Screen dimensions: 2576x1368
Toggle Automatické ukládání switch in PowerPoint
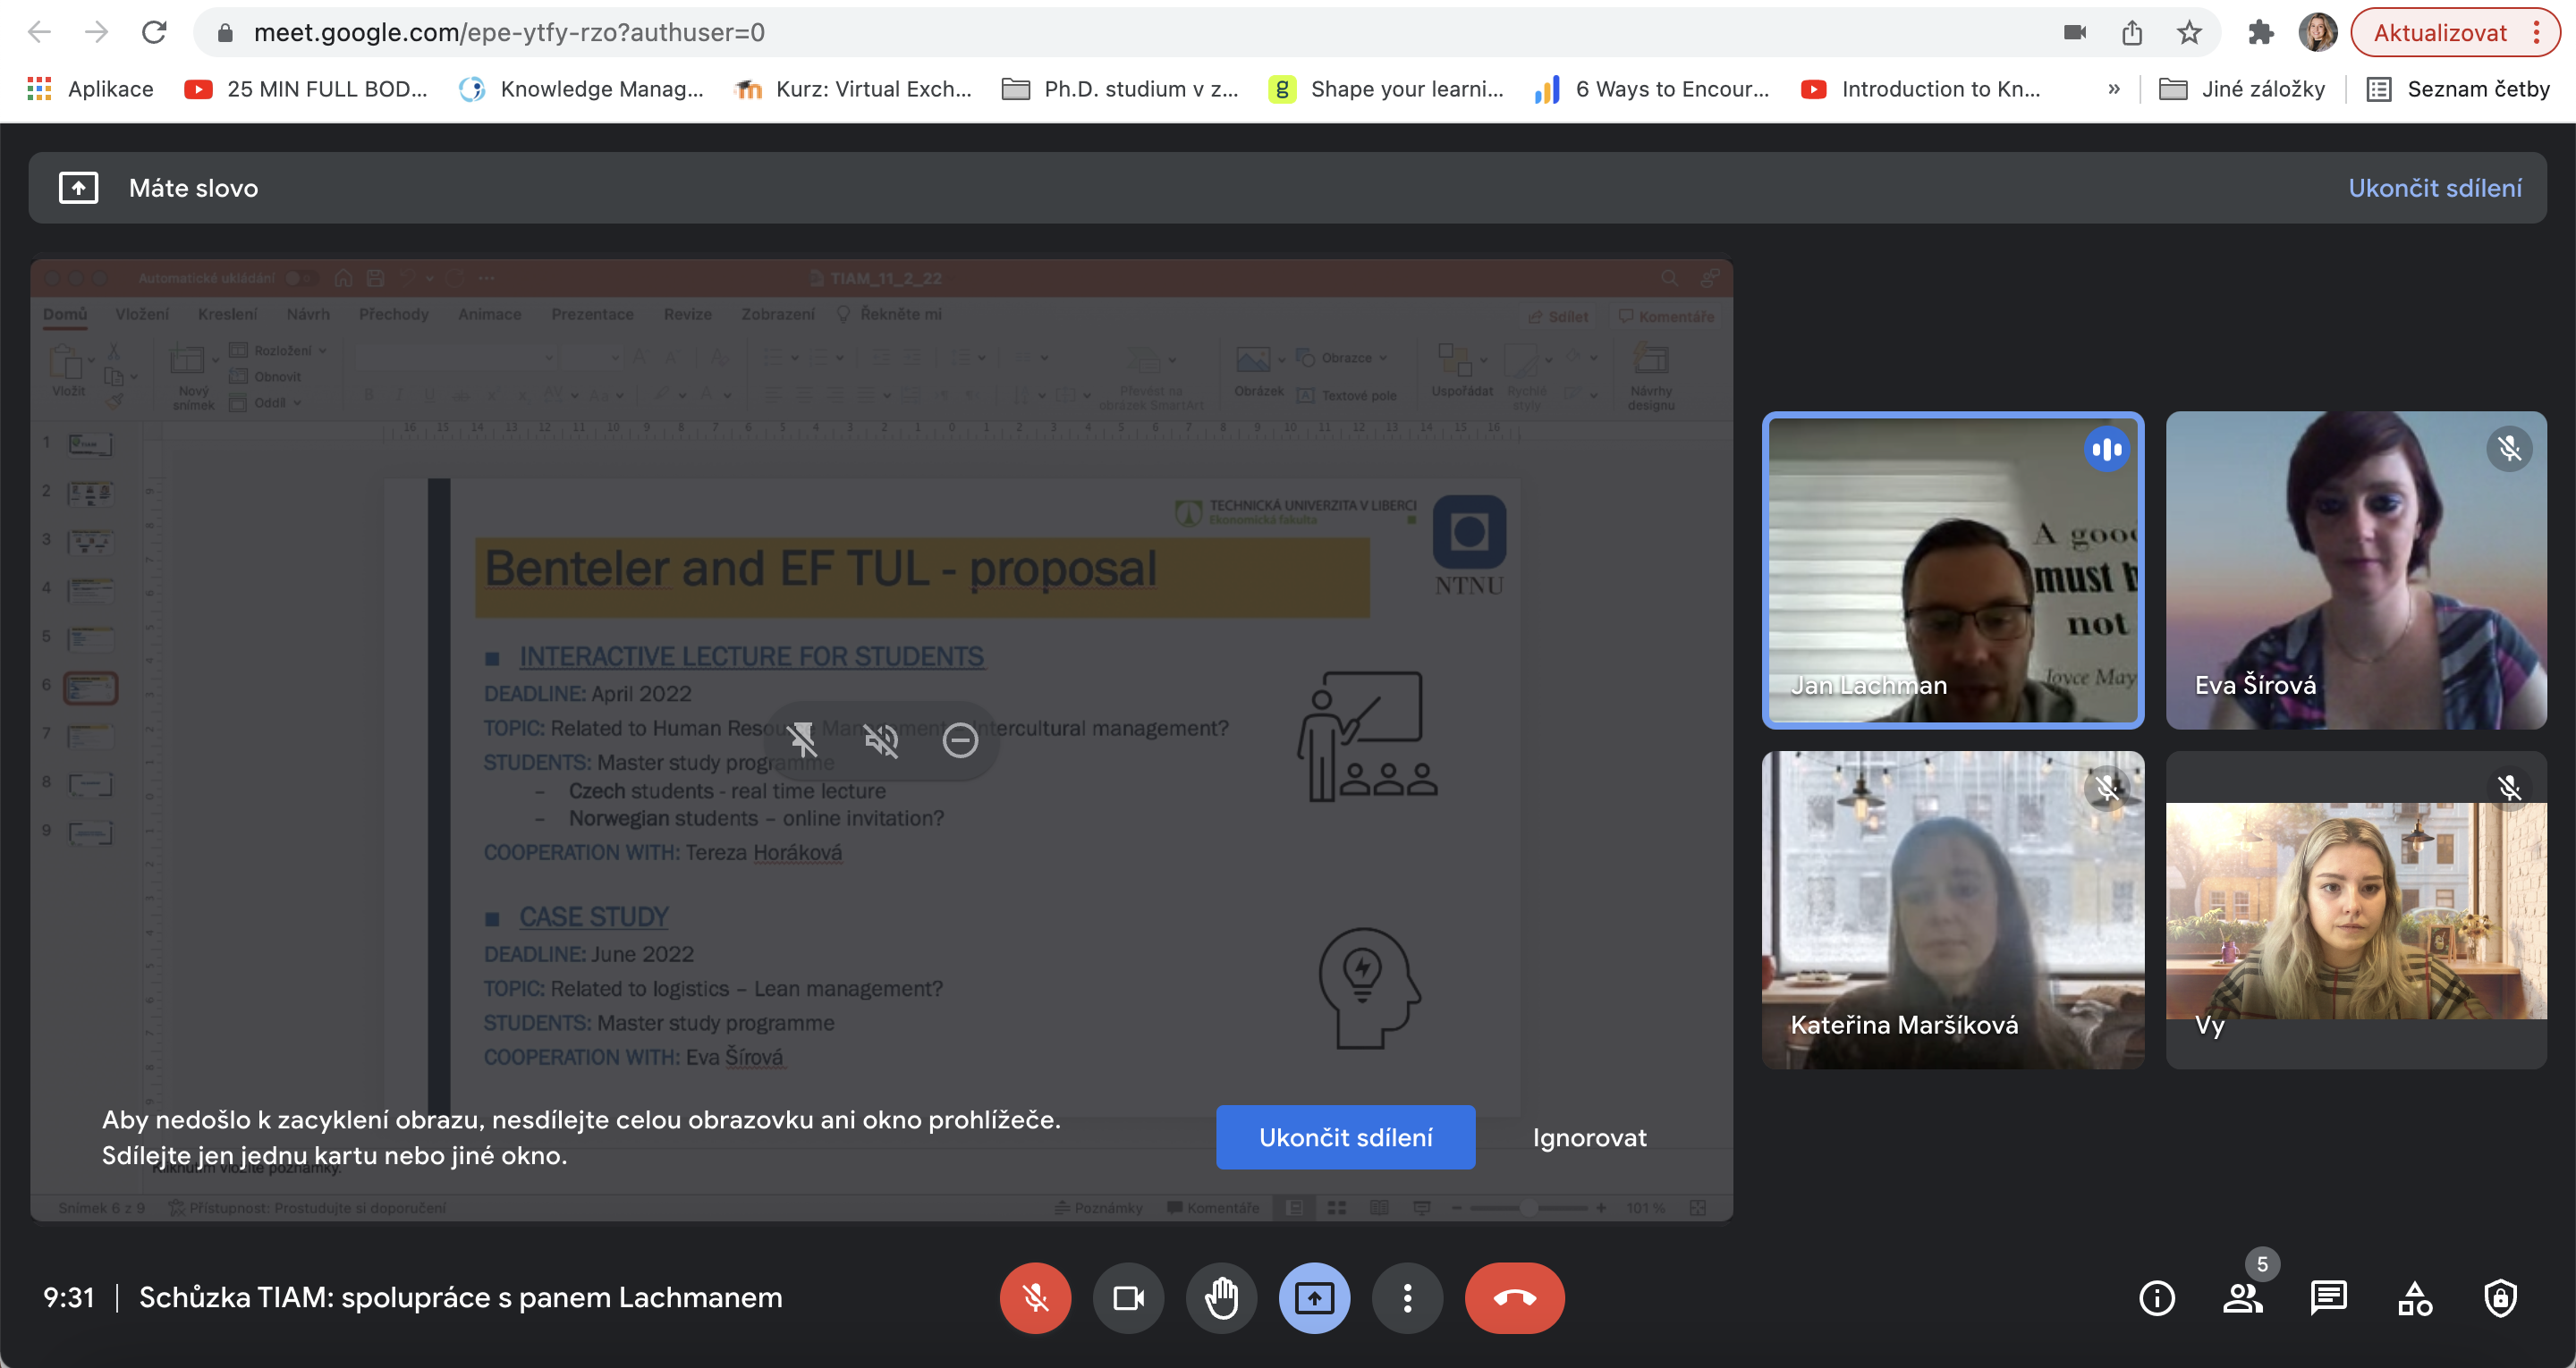tap(300, 278)
